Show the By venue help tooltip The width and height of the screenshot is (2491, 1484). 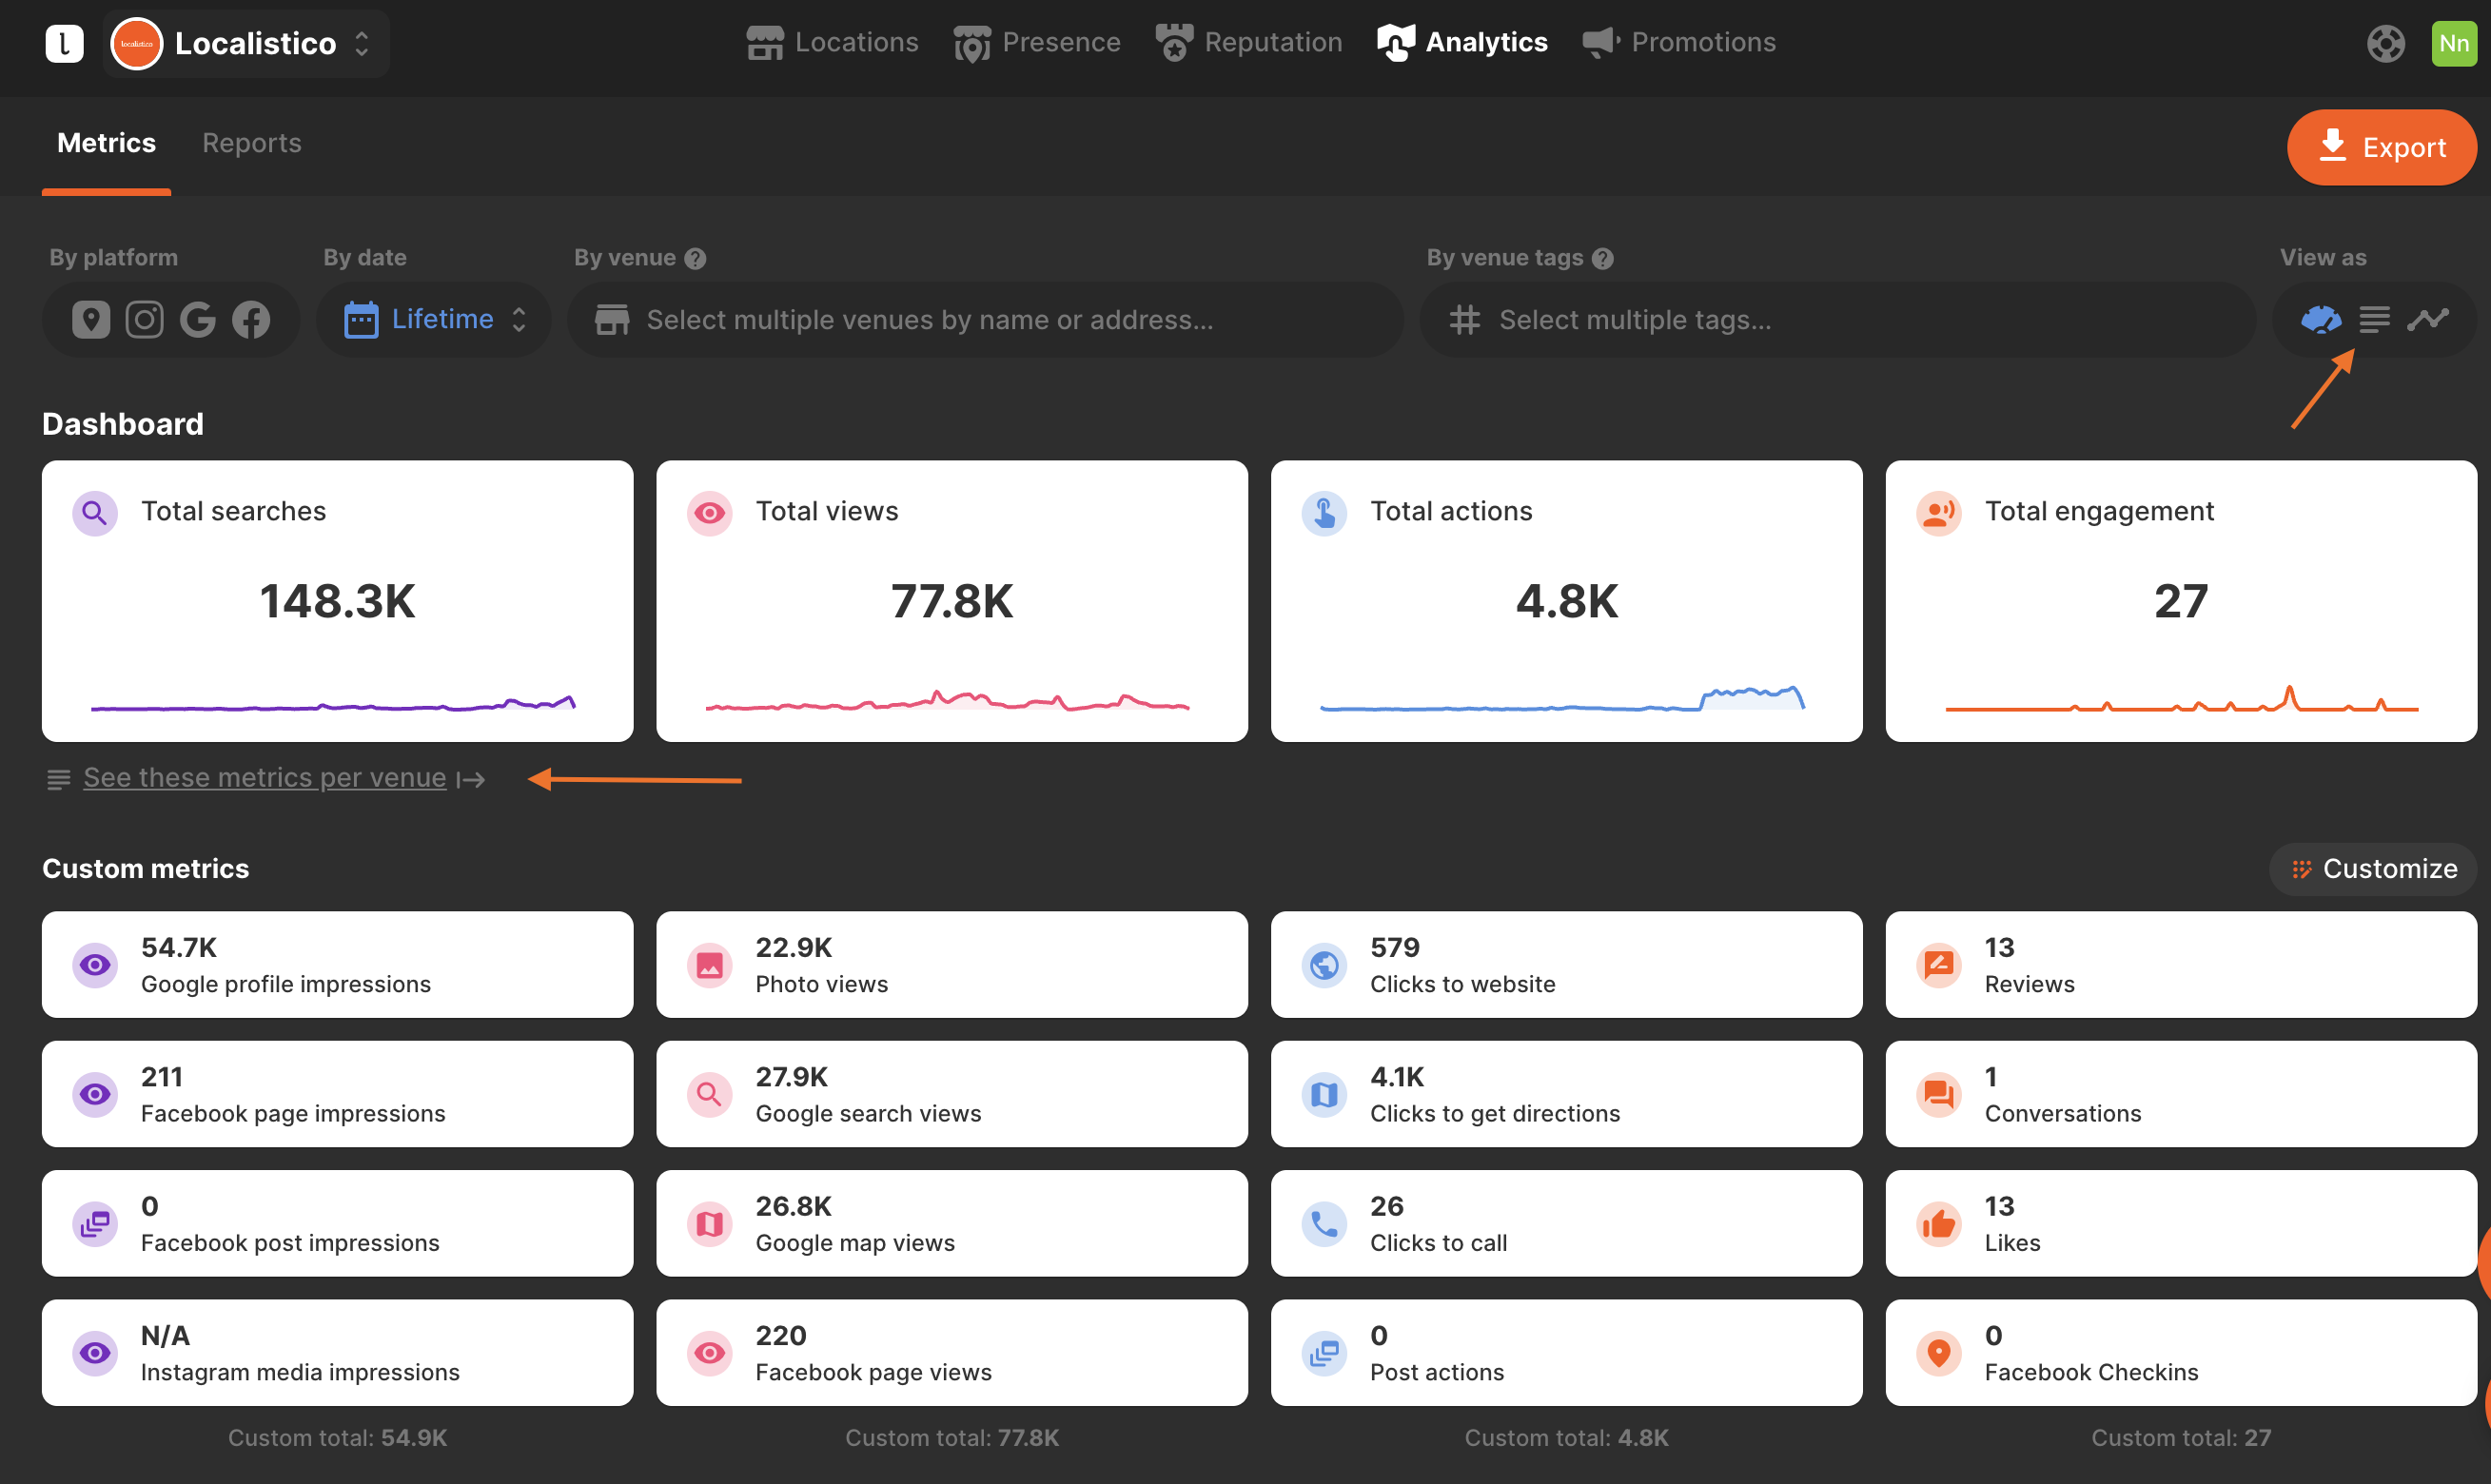point(696,259)
